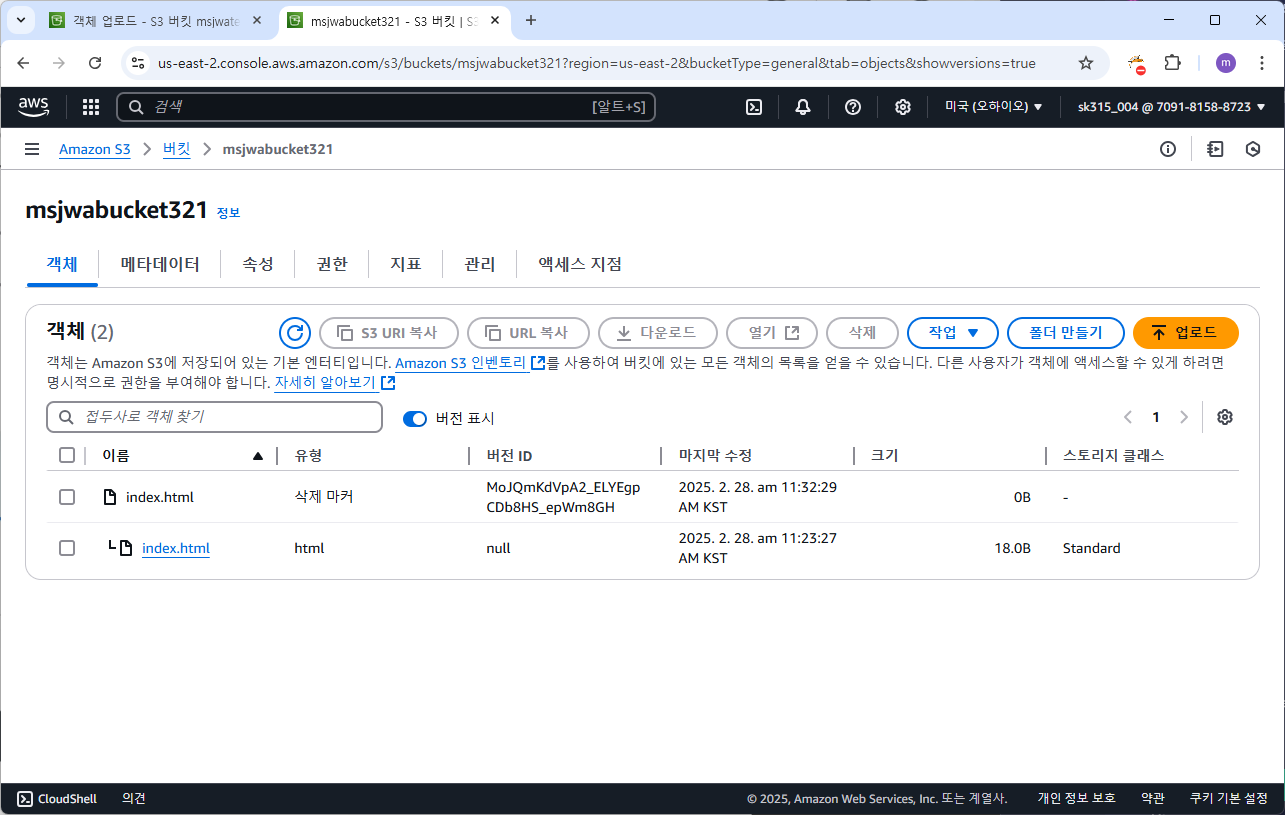
Task: Open the help question-mark menu
Action: coord(853,107)
